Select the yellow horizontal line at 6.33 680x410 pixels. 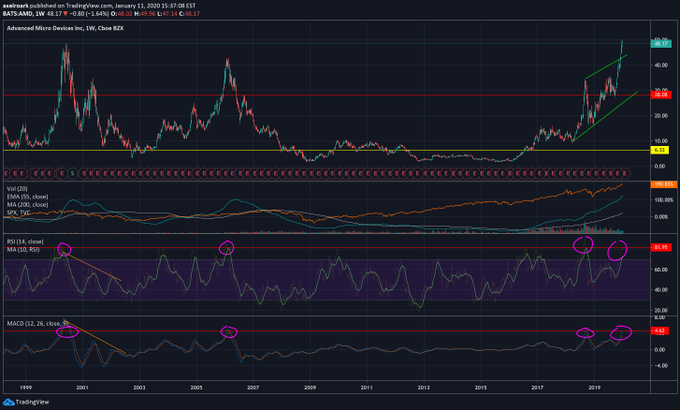(327, 150)
